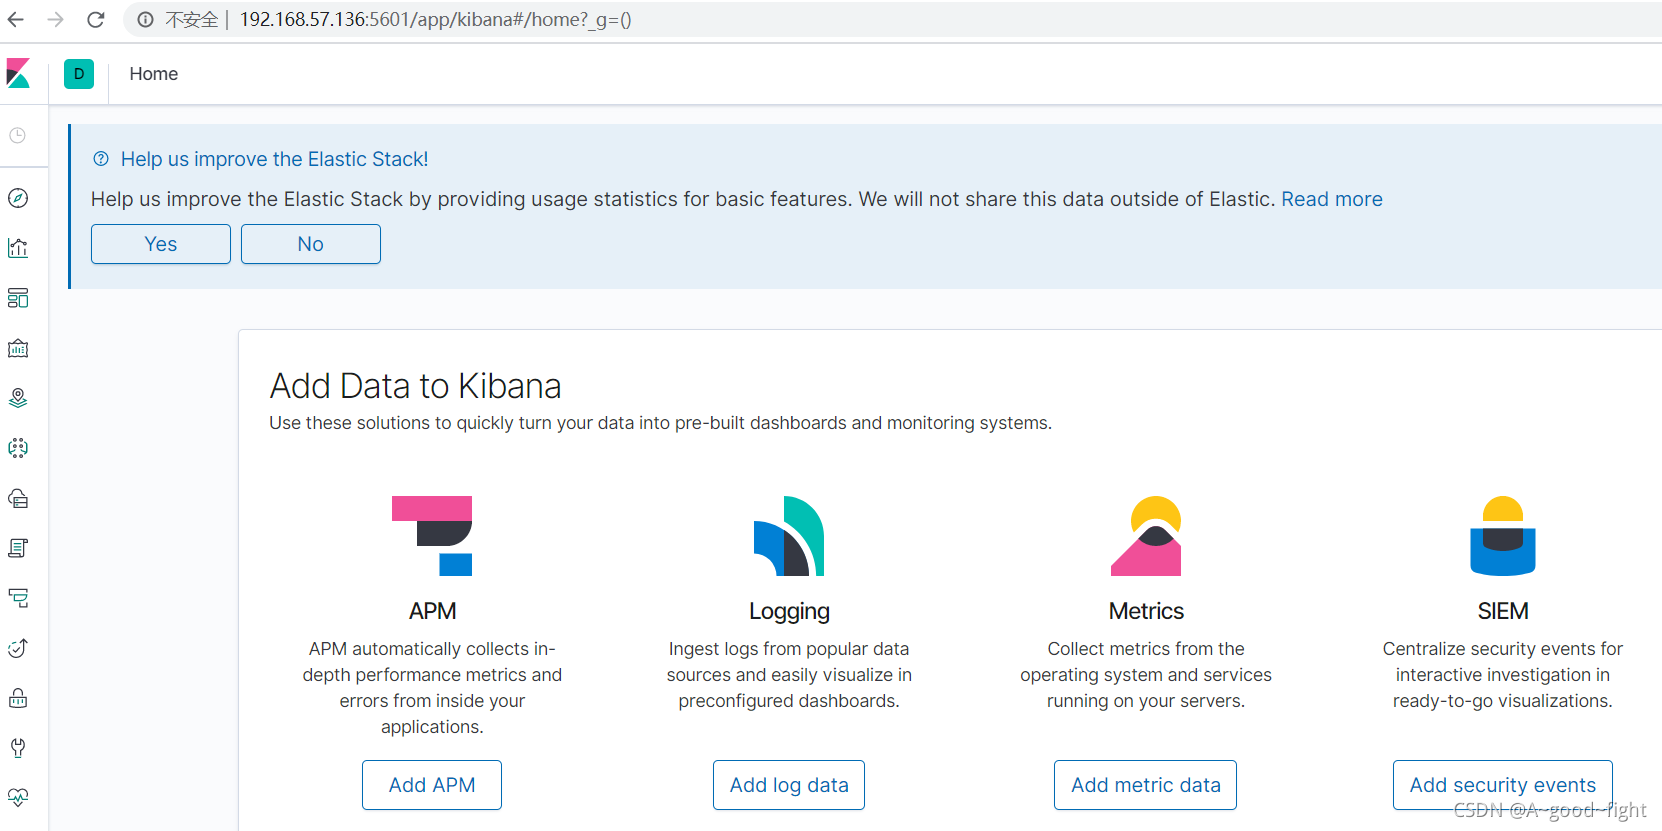This screenshot has height=831, width=1662.
Task: Open Dev Tools wrench icon in sidebar
Action: pyautogui.click(x=18, y=748)
